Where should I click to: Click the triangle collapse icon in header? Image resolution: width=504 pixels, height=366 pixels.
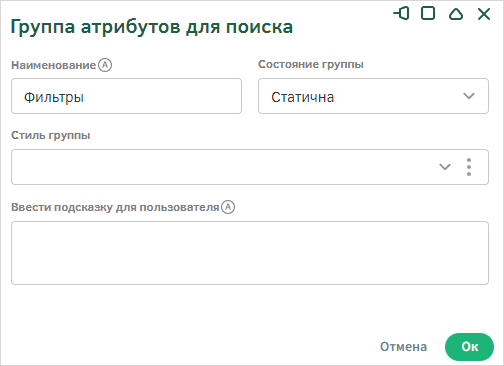[x=456, y=14]
